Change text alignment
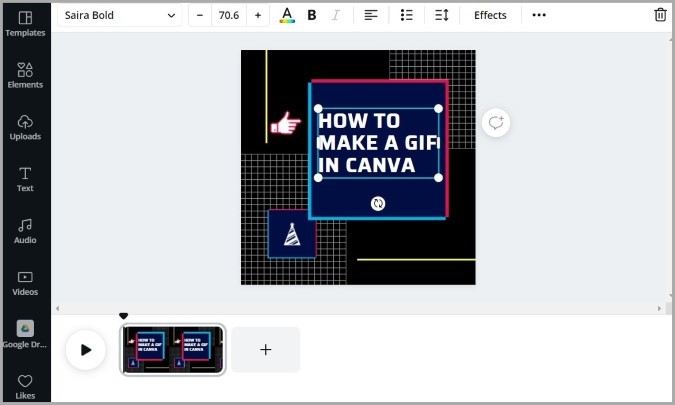675x405 pixels. (x=371, y=15)
